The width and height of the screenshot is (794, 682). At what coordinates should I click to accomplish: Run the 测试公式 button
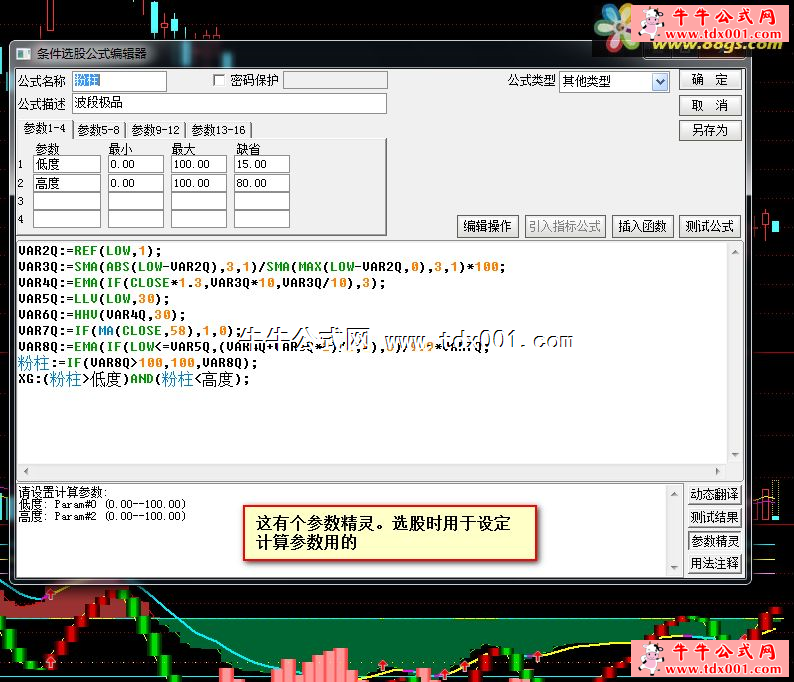click(709, 226)
